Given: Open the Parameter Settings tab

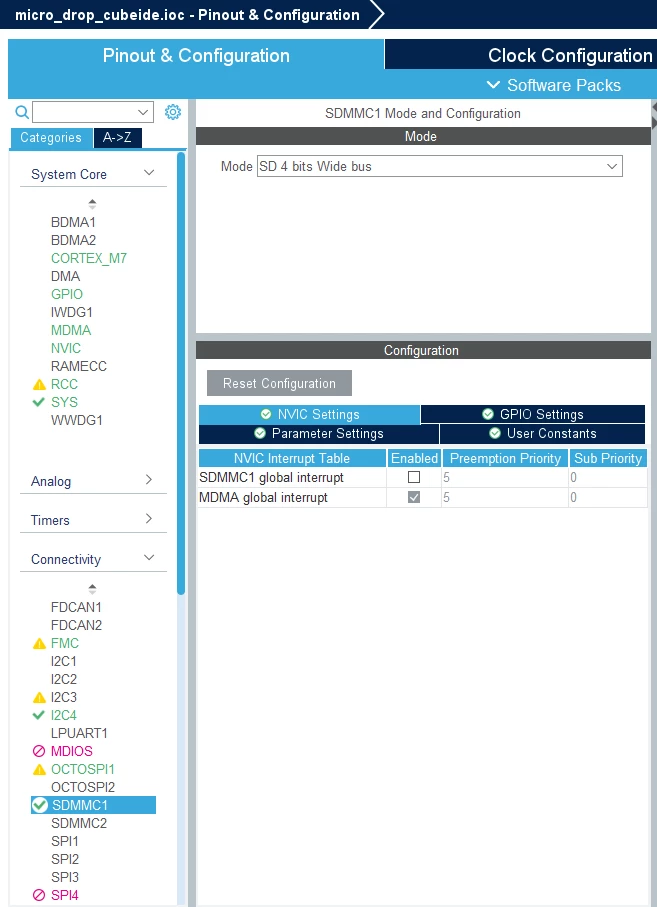Looking at the screenshot, I should click(319, 433).
